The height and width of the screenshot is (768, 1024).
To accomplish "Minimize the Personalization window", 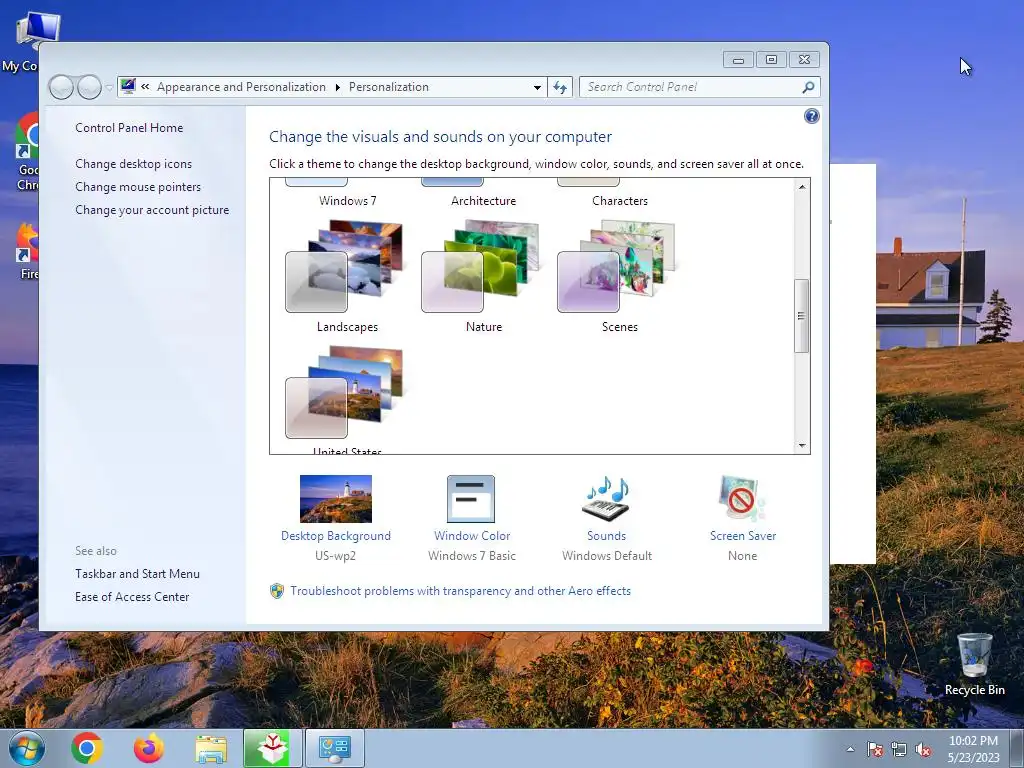I will (738, 60).
